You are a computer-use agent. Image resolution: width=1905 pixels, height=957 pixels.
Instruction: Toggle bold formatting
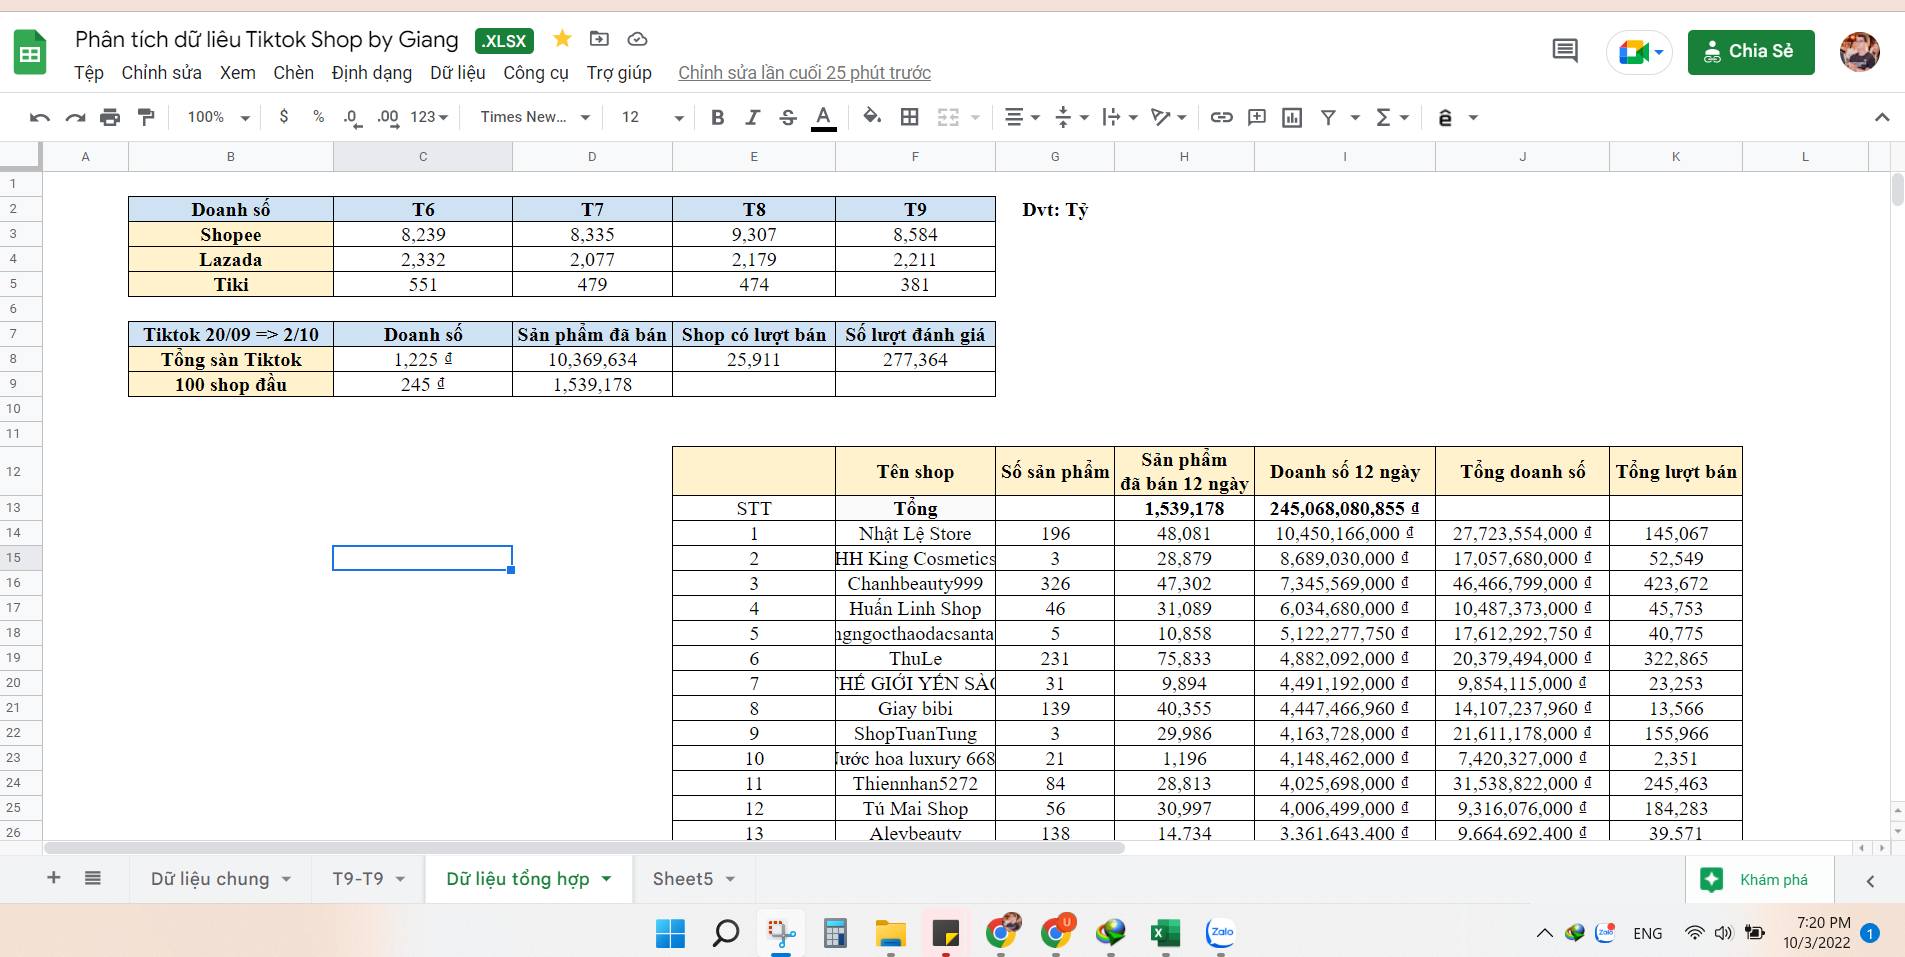[717, 118]
